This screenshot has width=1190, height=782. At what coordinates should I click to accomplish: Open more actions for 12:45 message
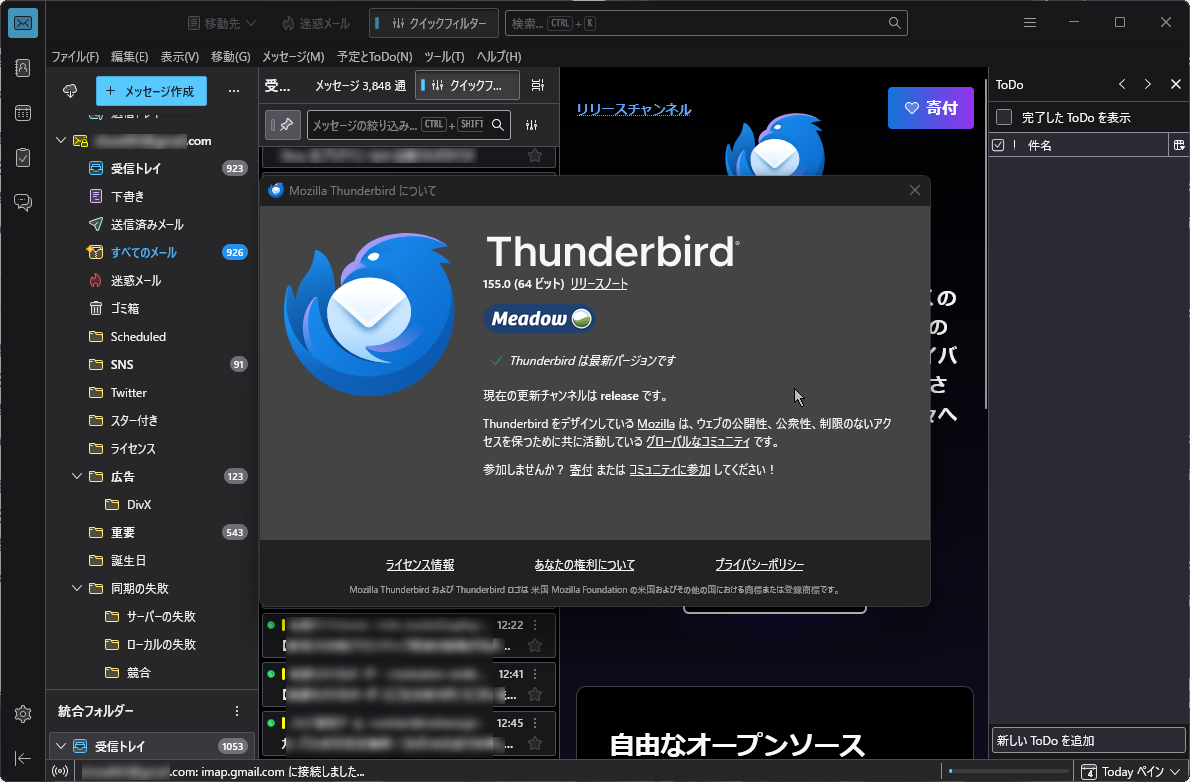[534, 723]
